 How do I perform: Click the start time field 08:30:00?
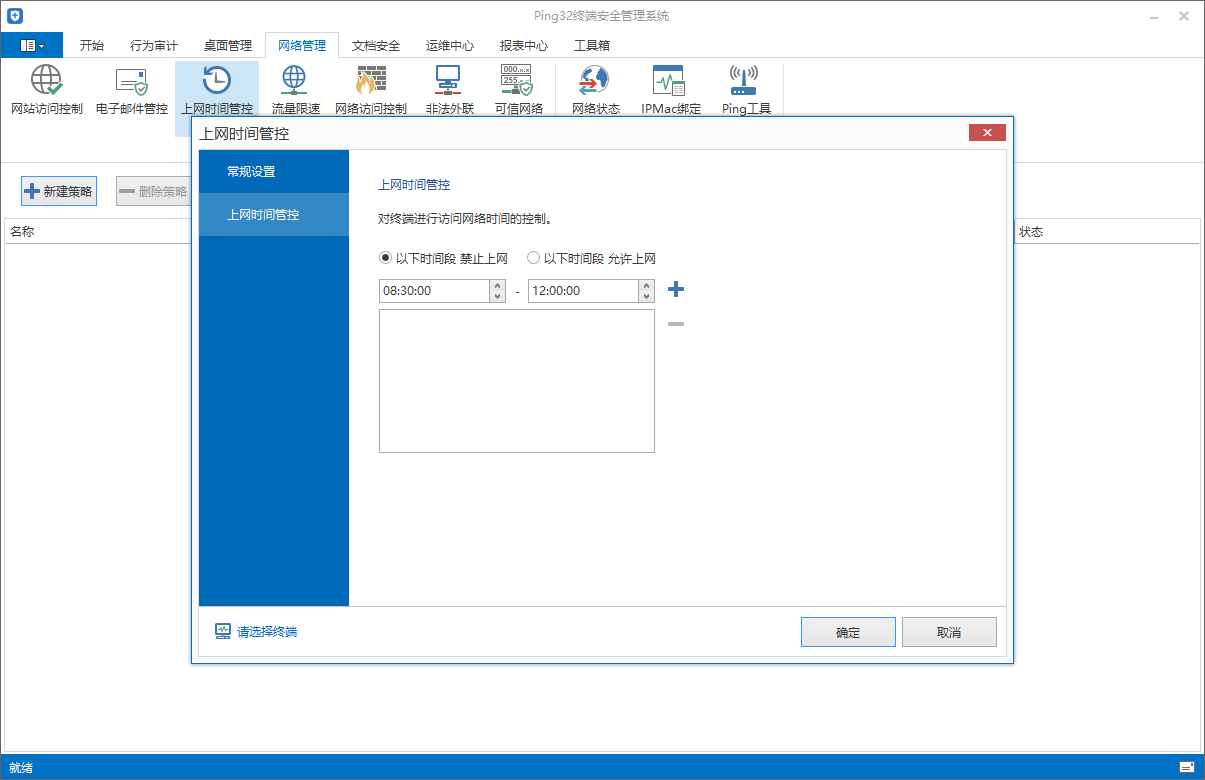[x=434, y=290]
